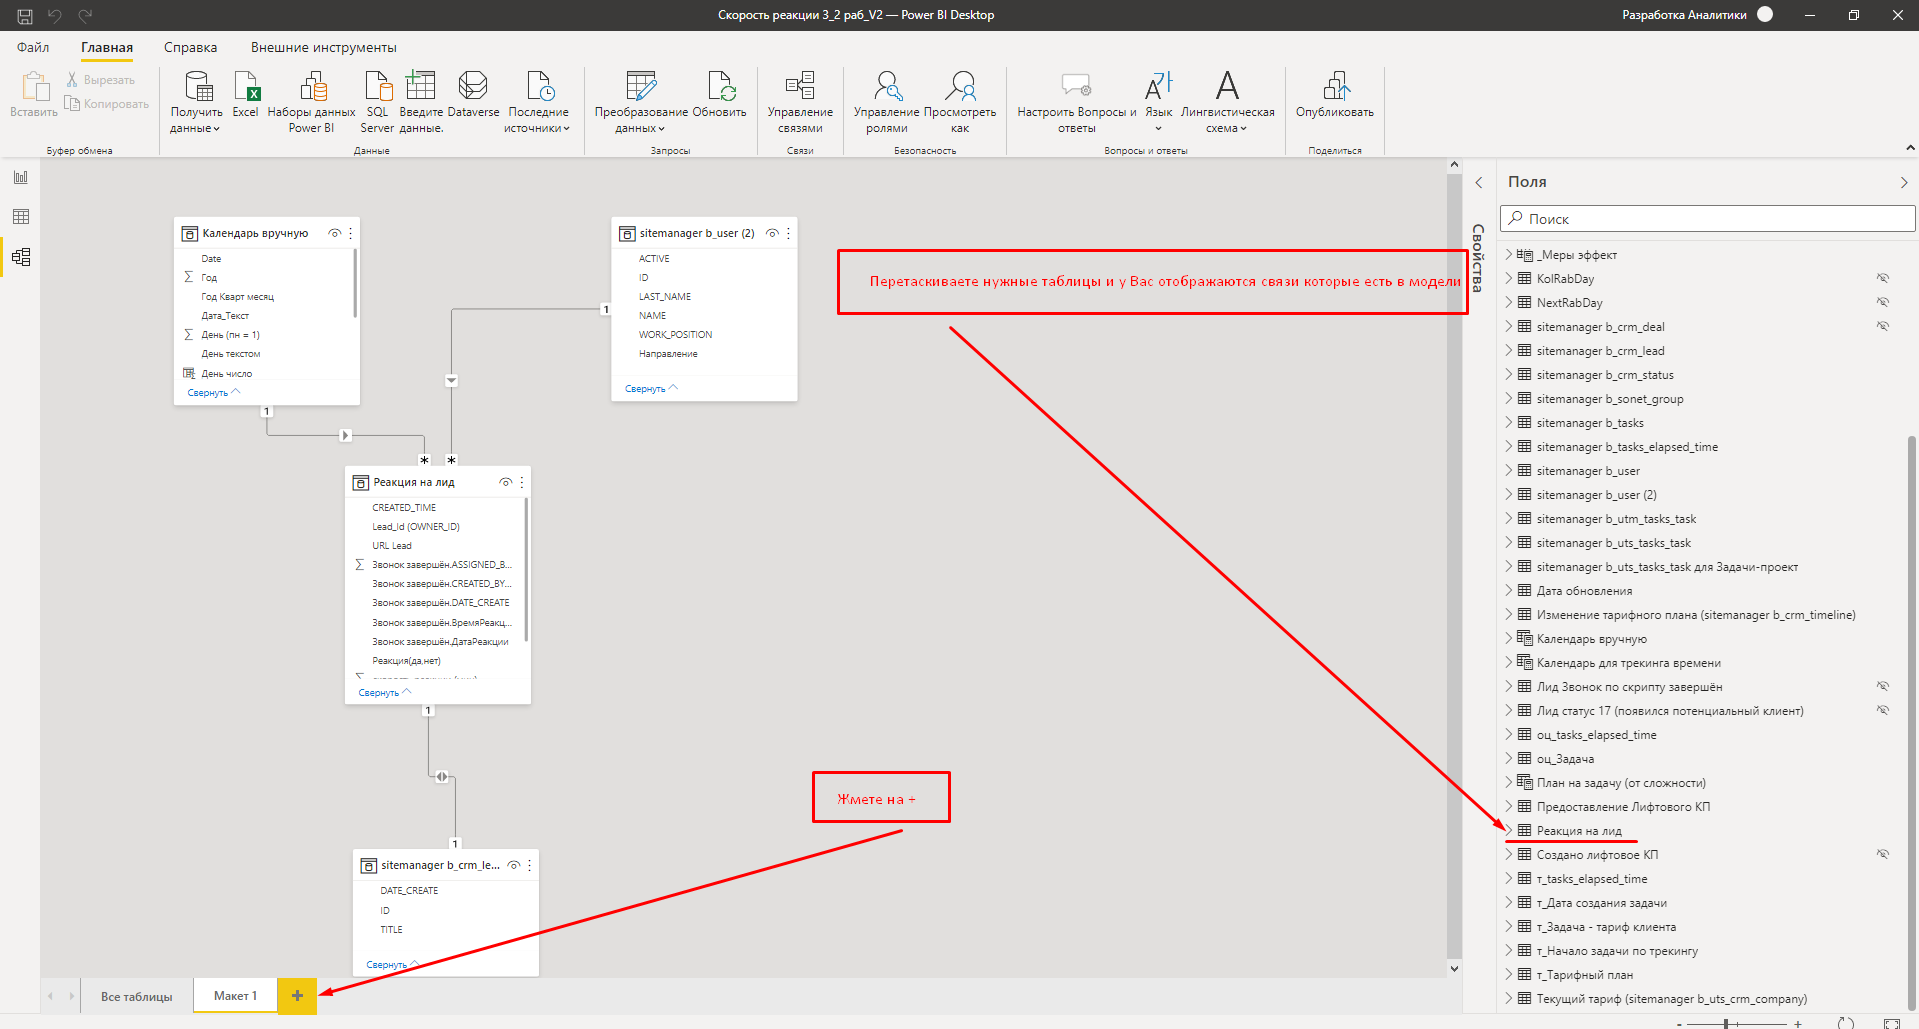Viewport: 1919px width, 1029px height.
Task: Click Enter Data (Введите данные) icon
Action: tap(421, 102)
